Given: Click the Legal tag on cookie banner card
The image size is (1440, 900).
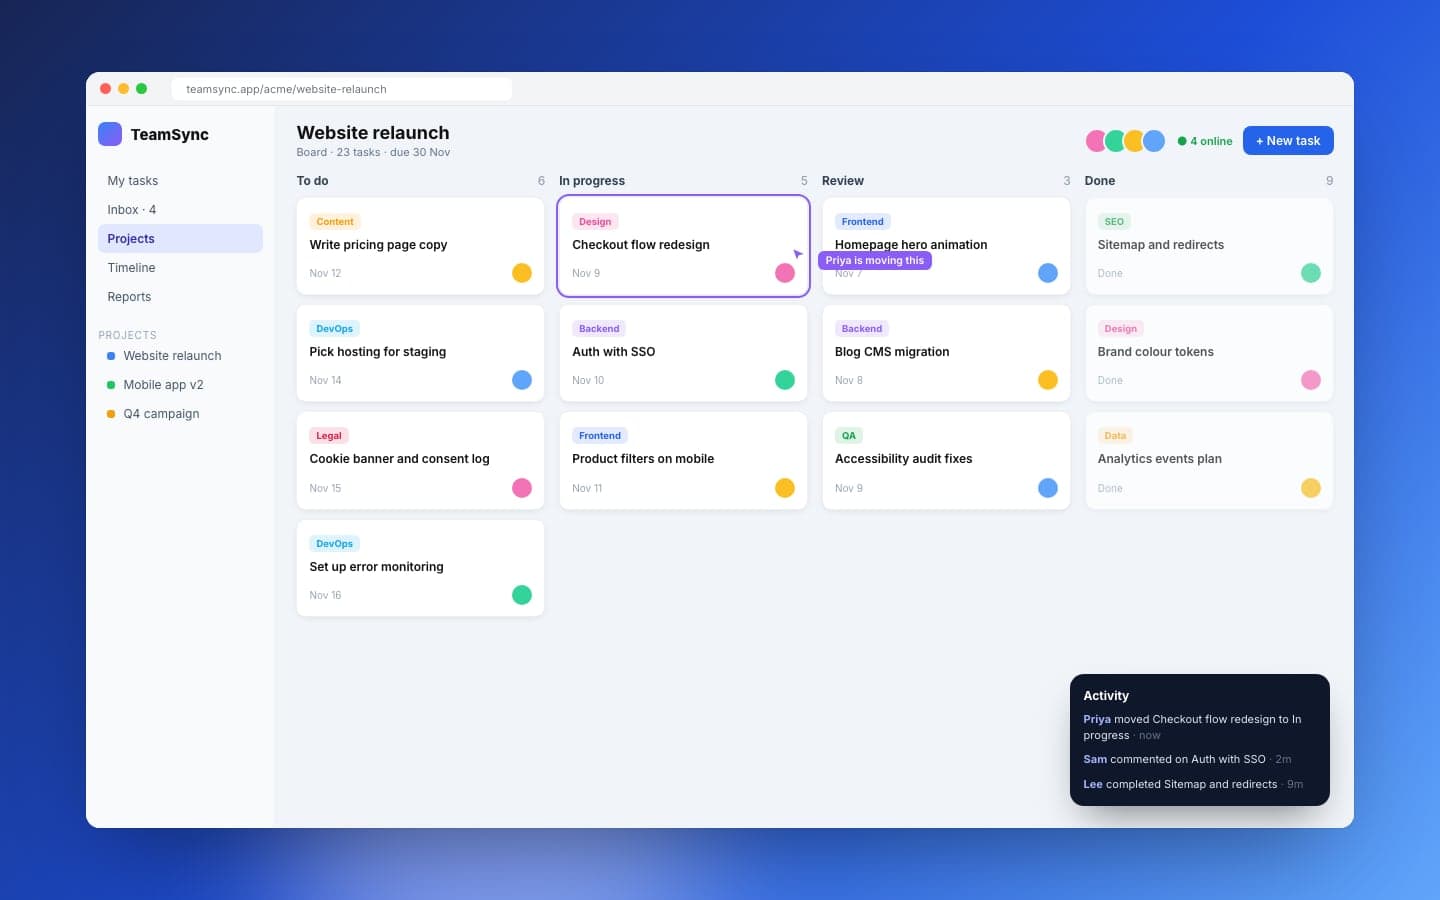Looking at the screenshot, I should point(329,436).
